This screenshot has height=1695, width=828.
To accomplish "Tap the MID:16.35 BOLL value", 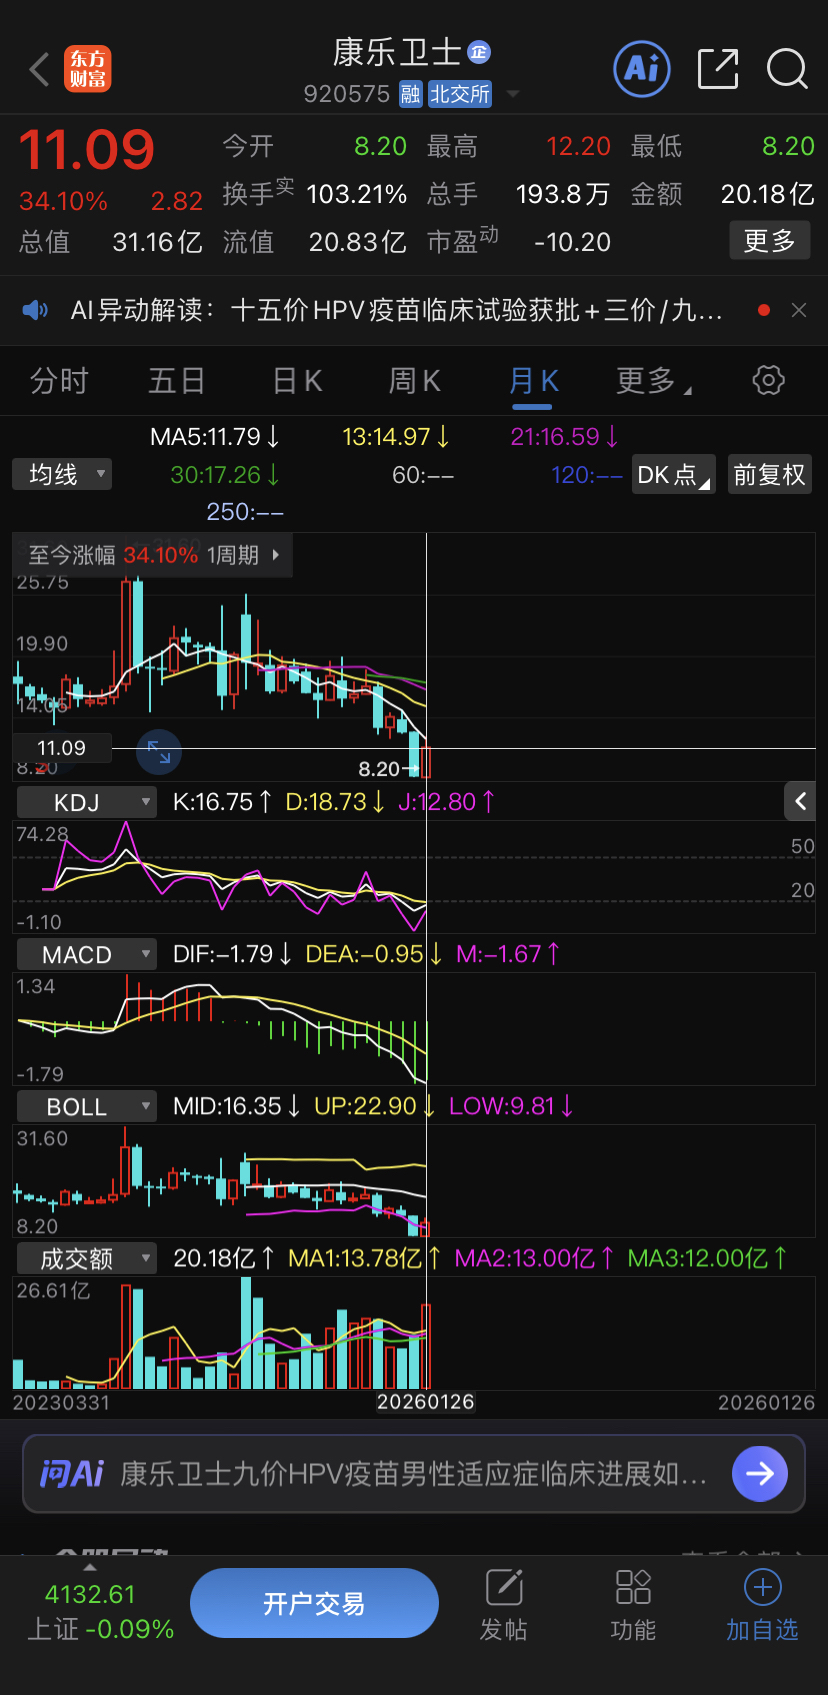I will pyautogui.click(x=237, y=1106).
